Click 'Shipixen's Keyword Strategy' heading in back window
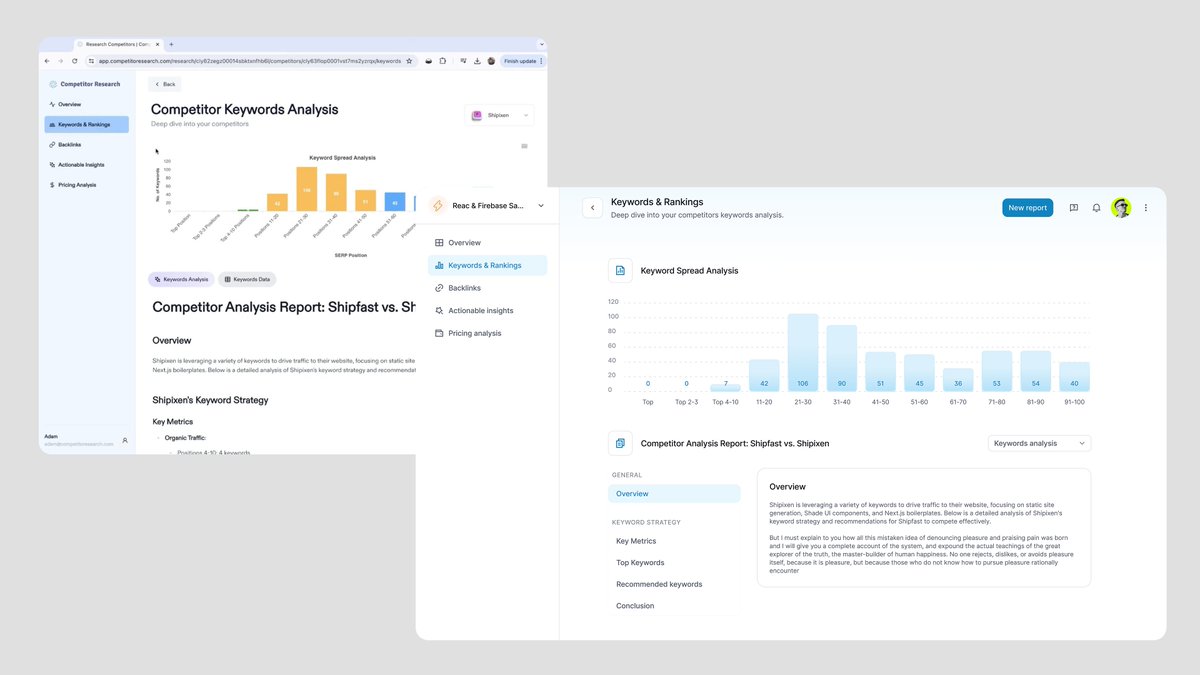Image resolution: width=1200 pixels, height=675 pixels. pyautogui.click(x=210, y=400)
